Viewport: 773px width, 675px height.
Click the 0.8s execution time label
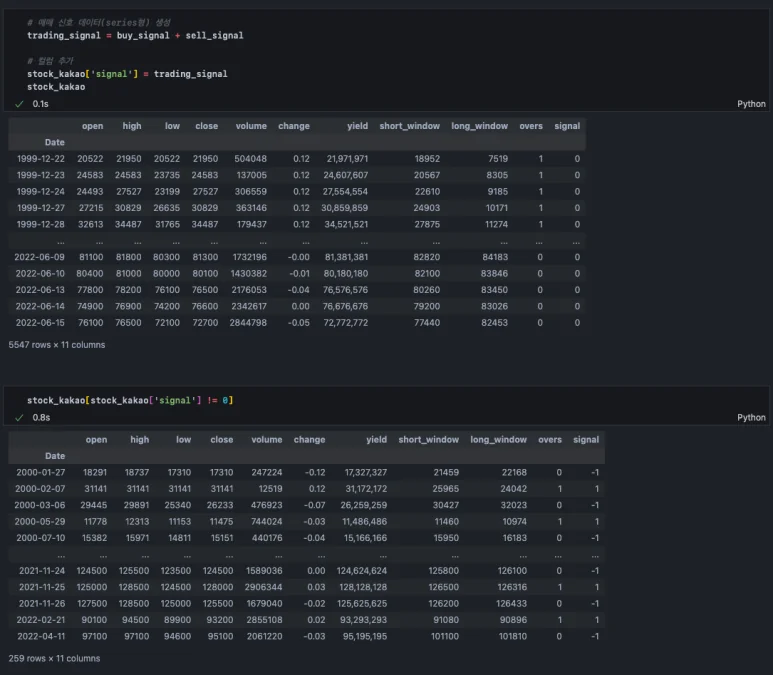41,418
